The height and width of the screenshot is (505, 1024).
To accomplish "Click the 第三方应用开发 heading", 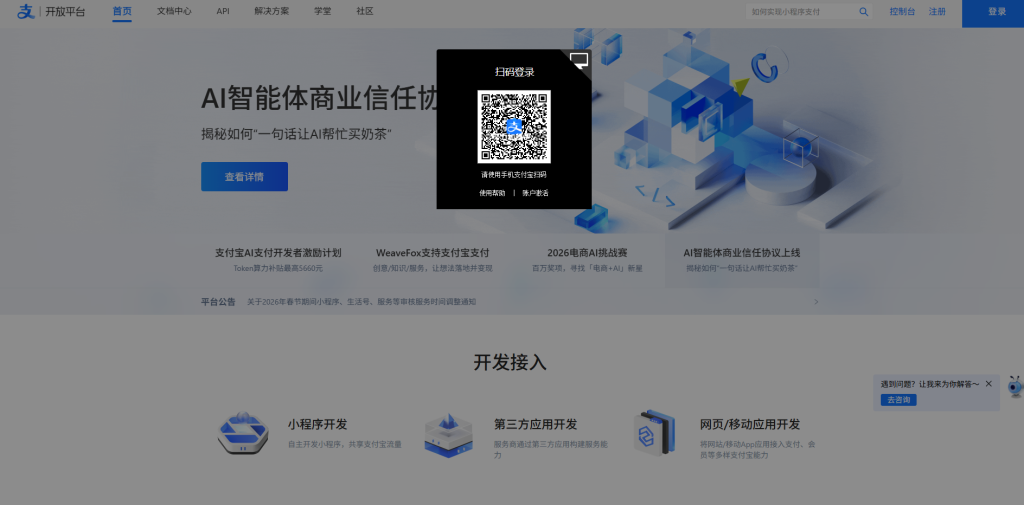I will tap(536, 425).
